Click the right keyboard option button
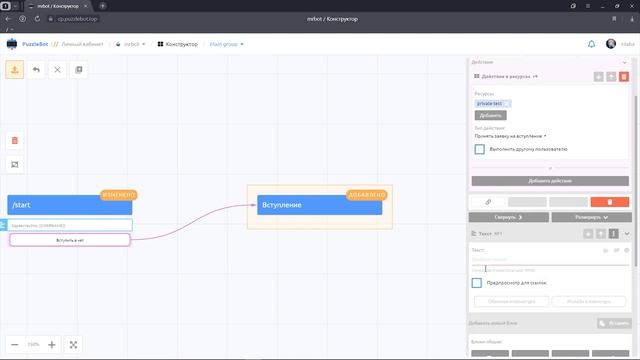This screenshot has width=640, height=360. [589, 302]
